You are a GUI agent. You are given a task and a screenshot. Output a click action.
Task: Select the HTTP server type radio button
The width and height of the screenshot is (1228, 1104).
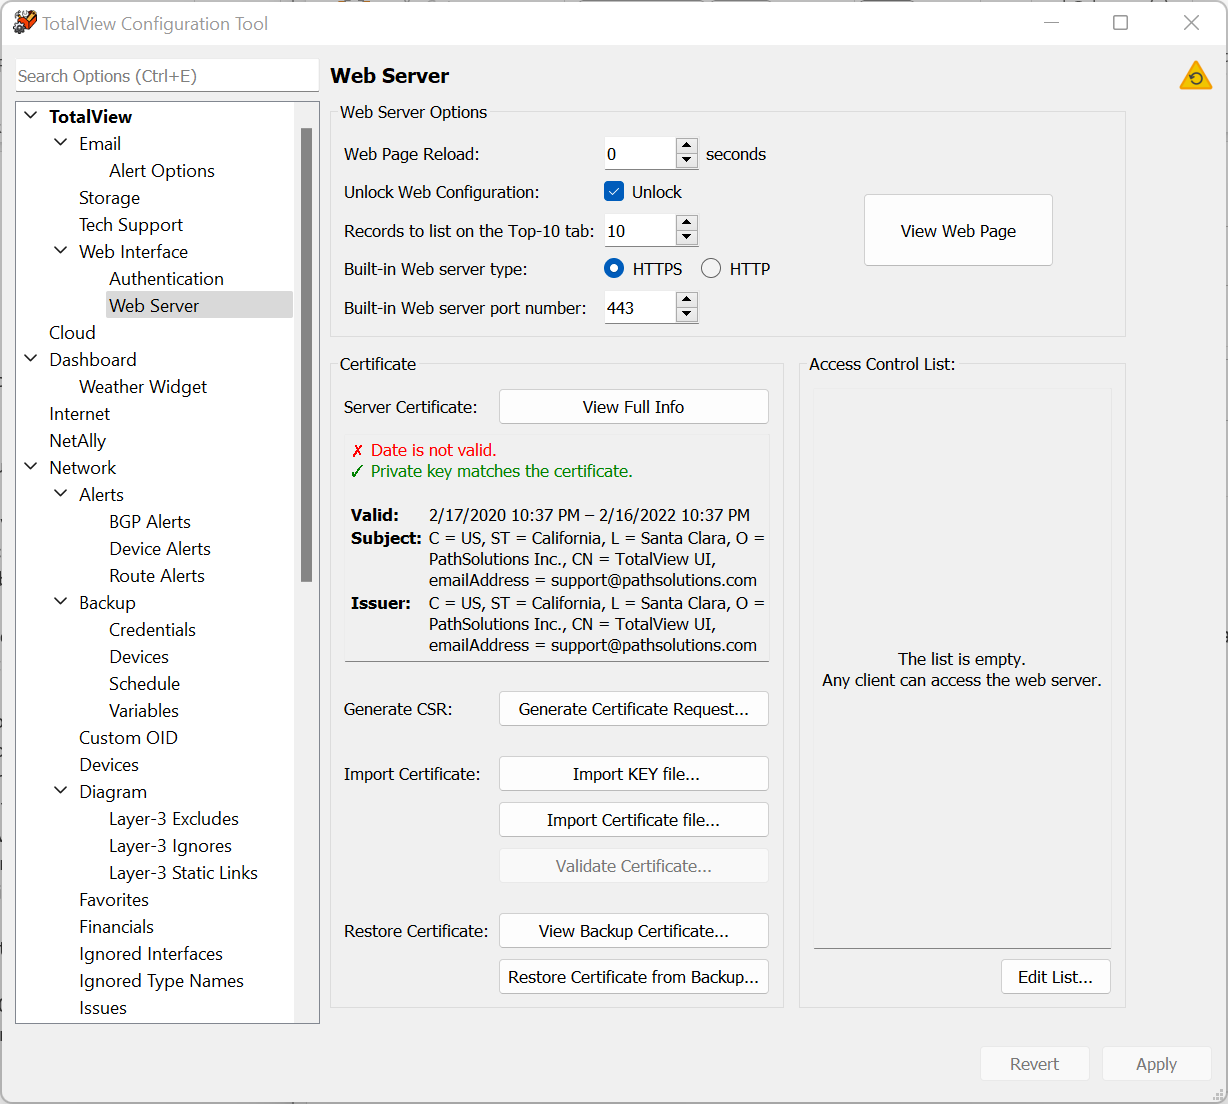click(711, 269)
